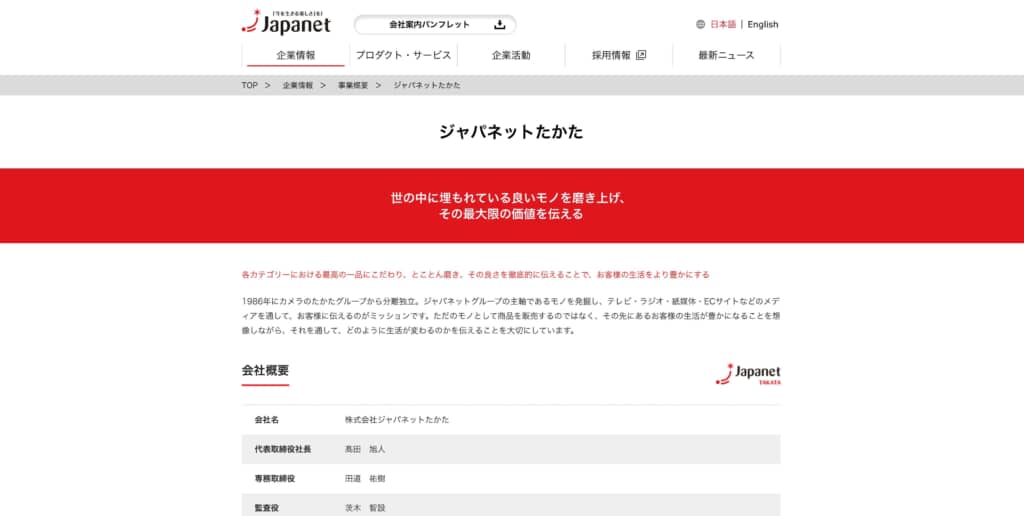Click the 専務取締役 row label
Viewport: 1024px width, 516px height.
click(x=275, y=479)
